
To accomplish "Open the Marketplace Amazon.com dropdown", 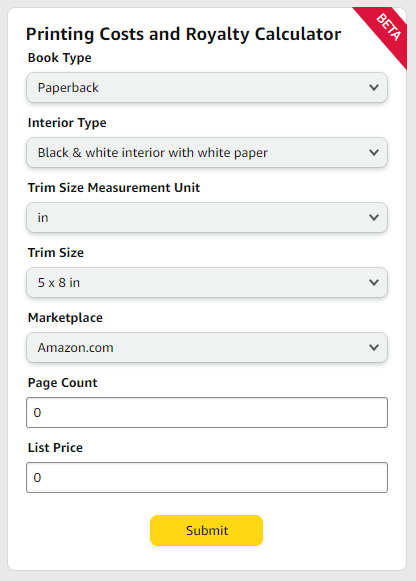I will pyautogui.click(x=207, y=347).
